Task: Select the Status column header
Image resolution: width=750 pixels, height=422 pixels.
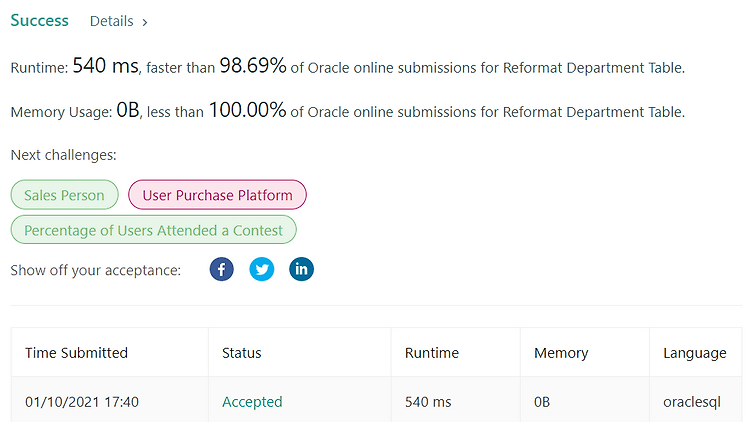Action: click(242, 353)
